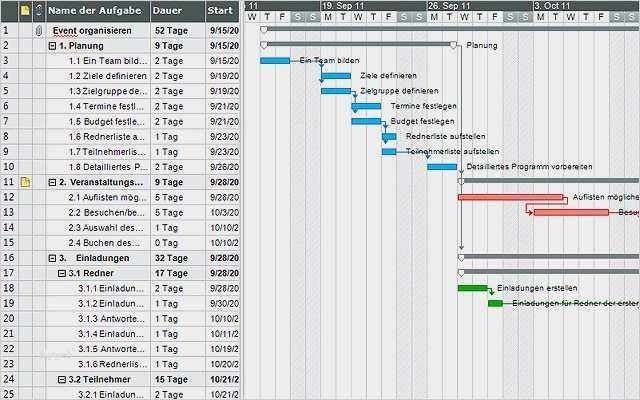Select the Detailliertes Programm Gantt bar

click(442, 167)
